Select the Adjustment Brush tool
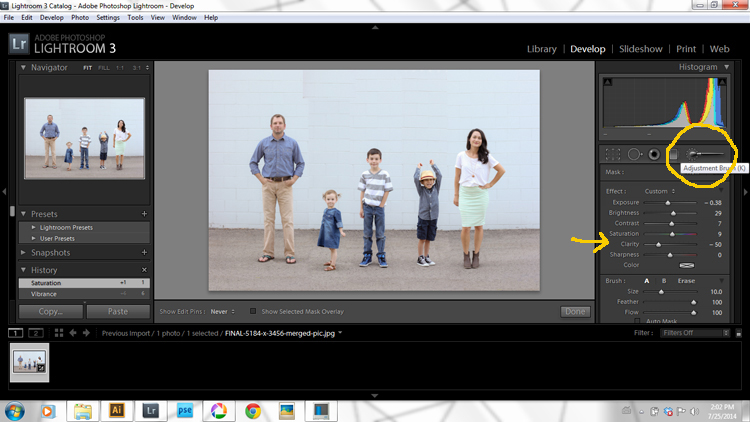 point(705,154)
